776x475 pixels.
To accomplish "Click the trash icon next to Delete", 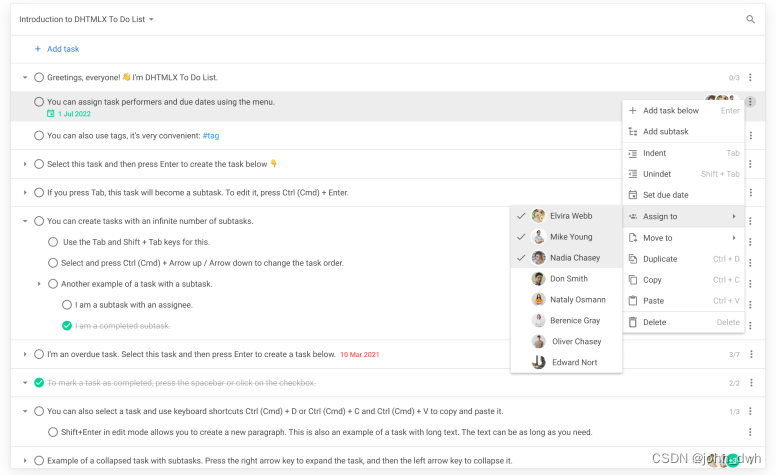I will coord(632,322).
